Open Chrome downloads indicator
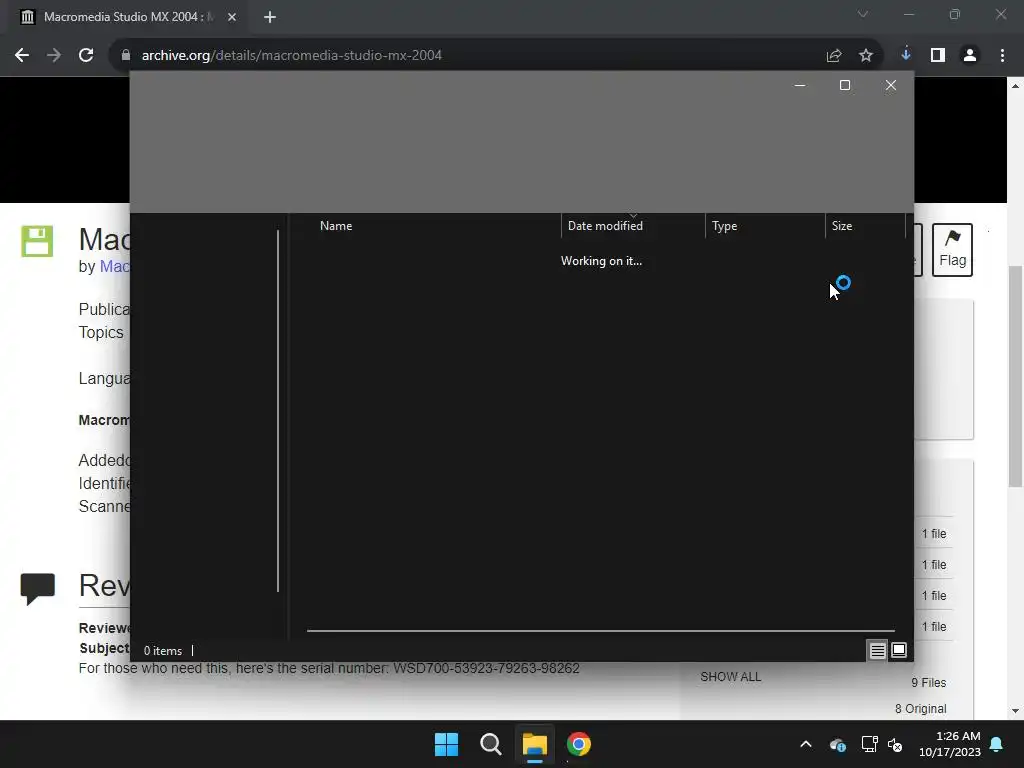The image size is (1024, 768). [906, 54]
